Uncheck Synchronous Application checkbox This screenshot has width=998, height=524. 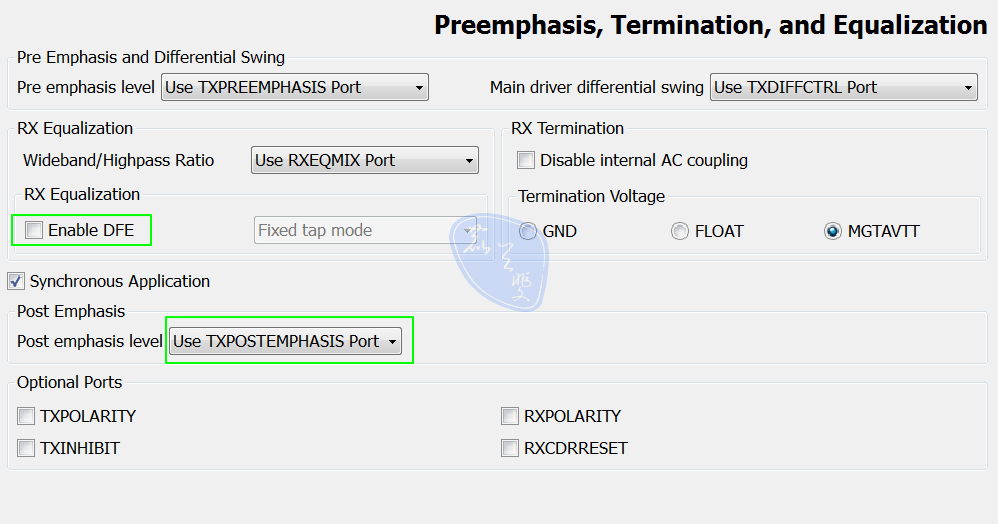pyautogui.click(x=16, y=281)
